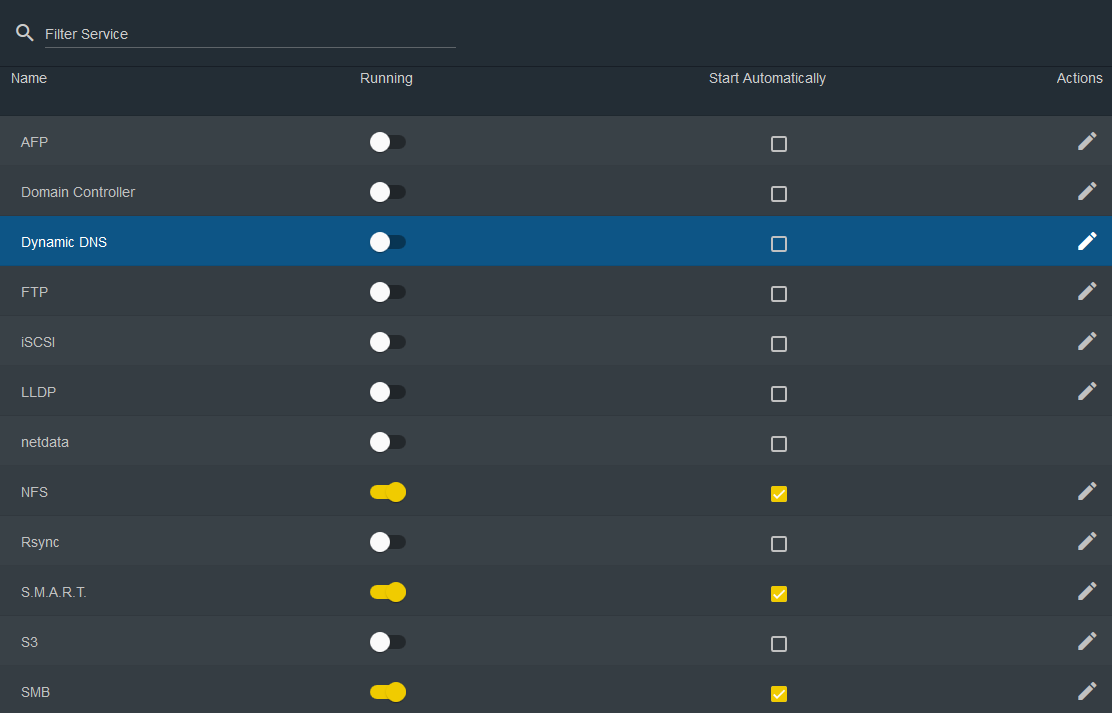Enable auto-start checkbox for LLDP
The height and width of the screenshot is (713, 1112).
(779, 394)
